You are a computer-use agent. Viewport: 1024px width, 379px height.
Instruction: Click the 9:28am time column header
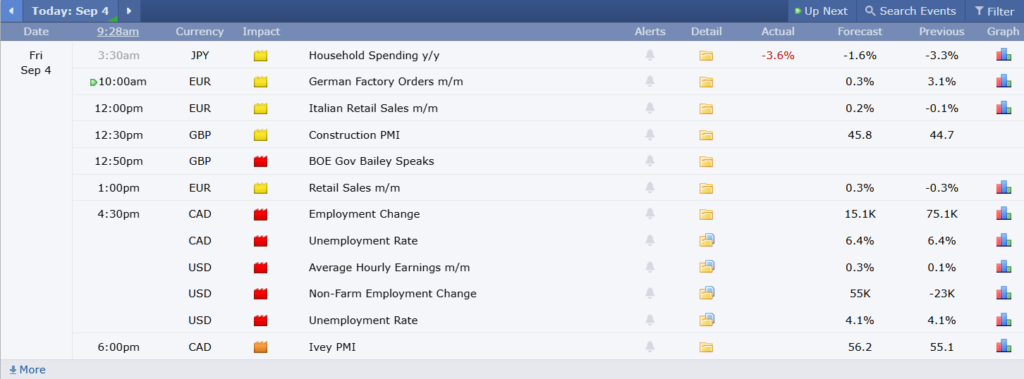pos(118,31)
